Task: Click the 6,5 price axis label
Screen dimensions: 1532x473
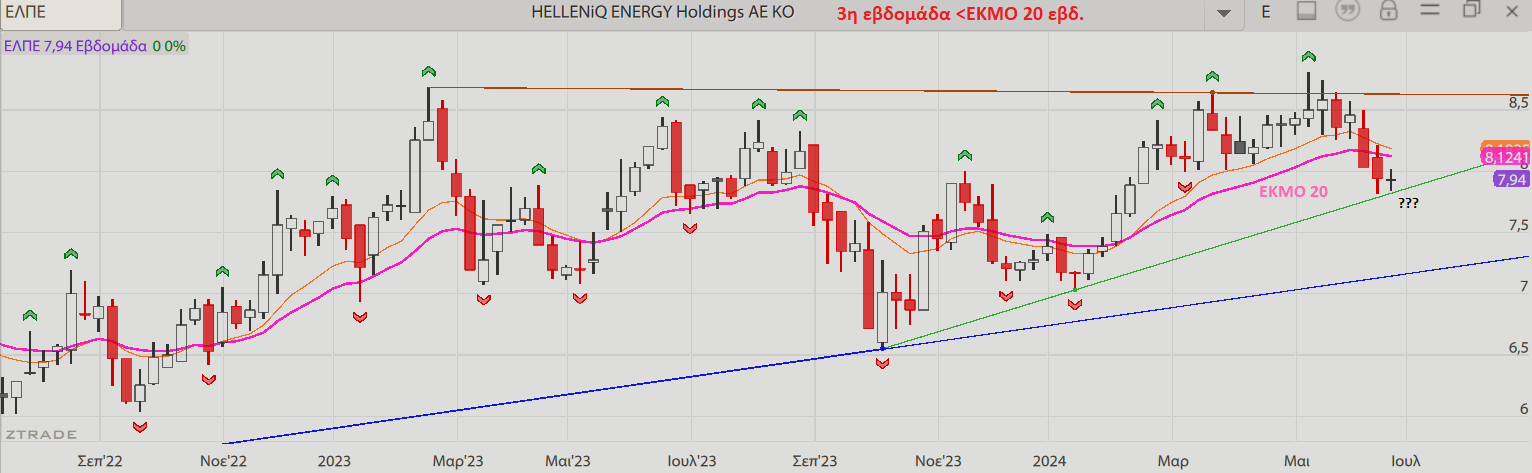Action: click(1519, 349)
